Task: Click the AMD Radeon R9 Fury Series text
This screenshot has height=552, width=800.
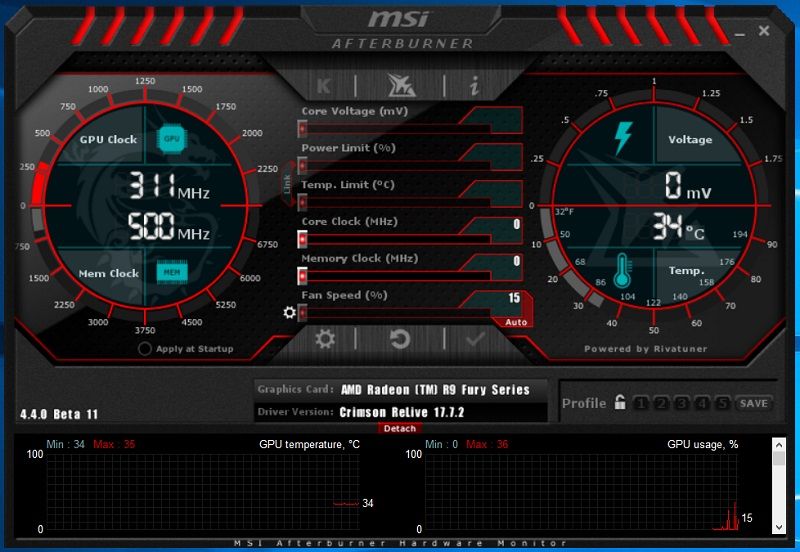Action: pyautogui.click(x=435, y=390)
